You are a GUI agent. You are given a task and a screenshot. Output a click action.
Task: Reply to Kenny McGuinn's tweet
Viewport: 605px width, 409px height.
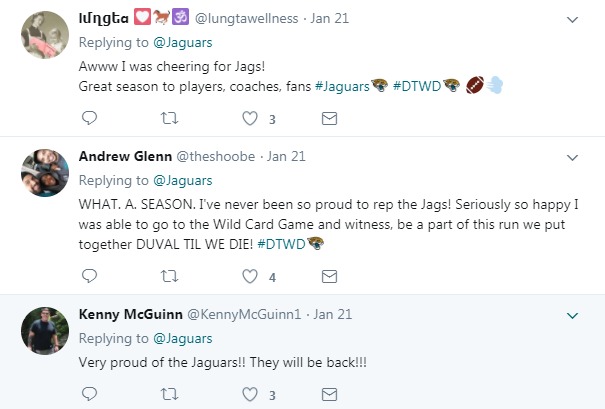pyautogui.click(x=89, y=395)
